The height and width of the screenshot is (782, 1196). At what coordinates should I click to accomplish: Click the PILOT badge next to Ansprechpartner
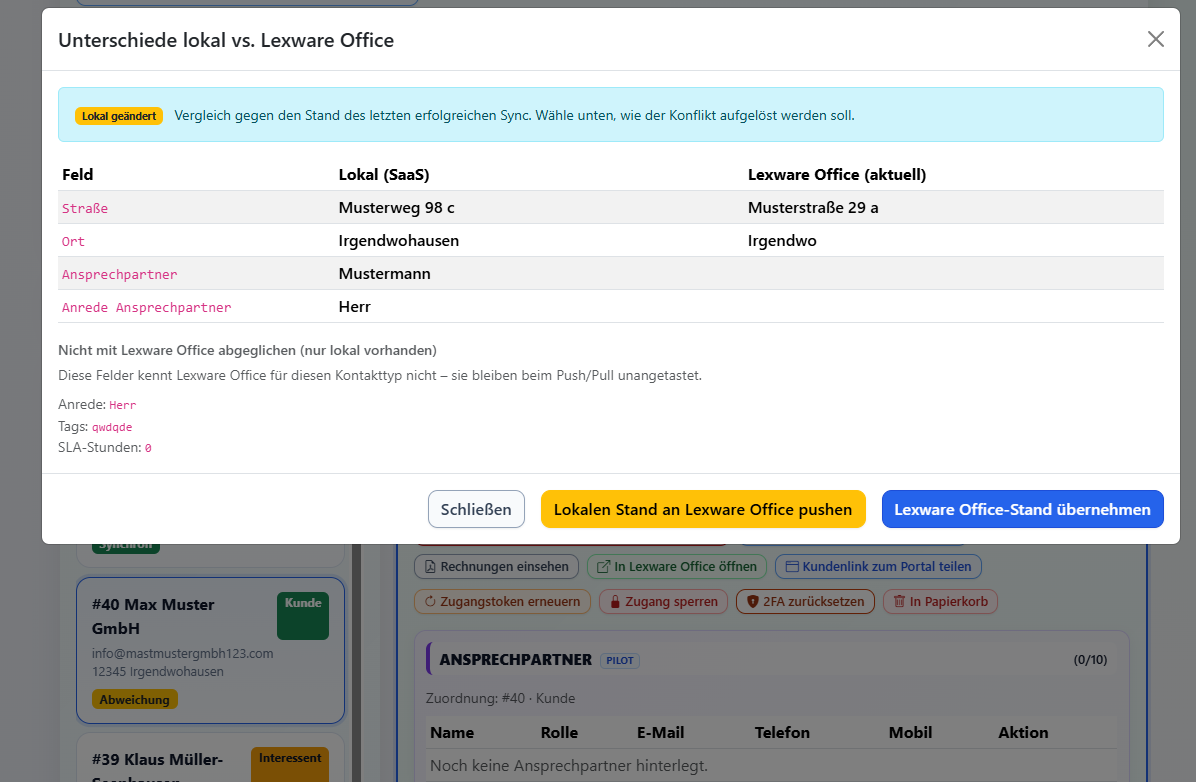pos(620,661)
